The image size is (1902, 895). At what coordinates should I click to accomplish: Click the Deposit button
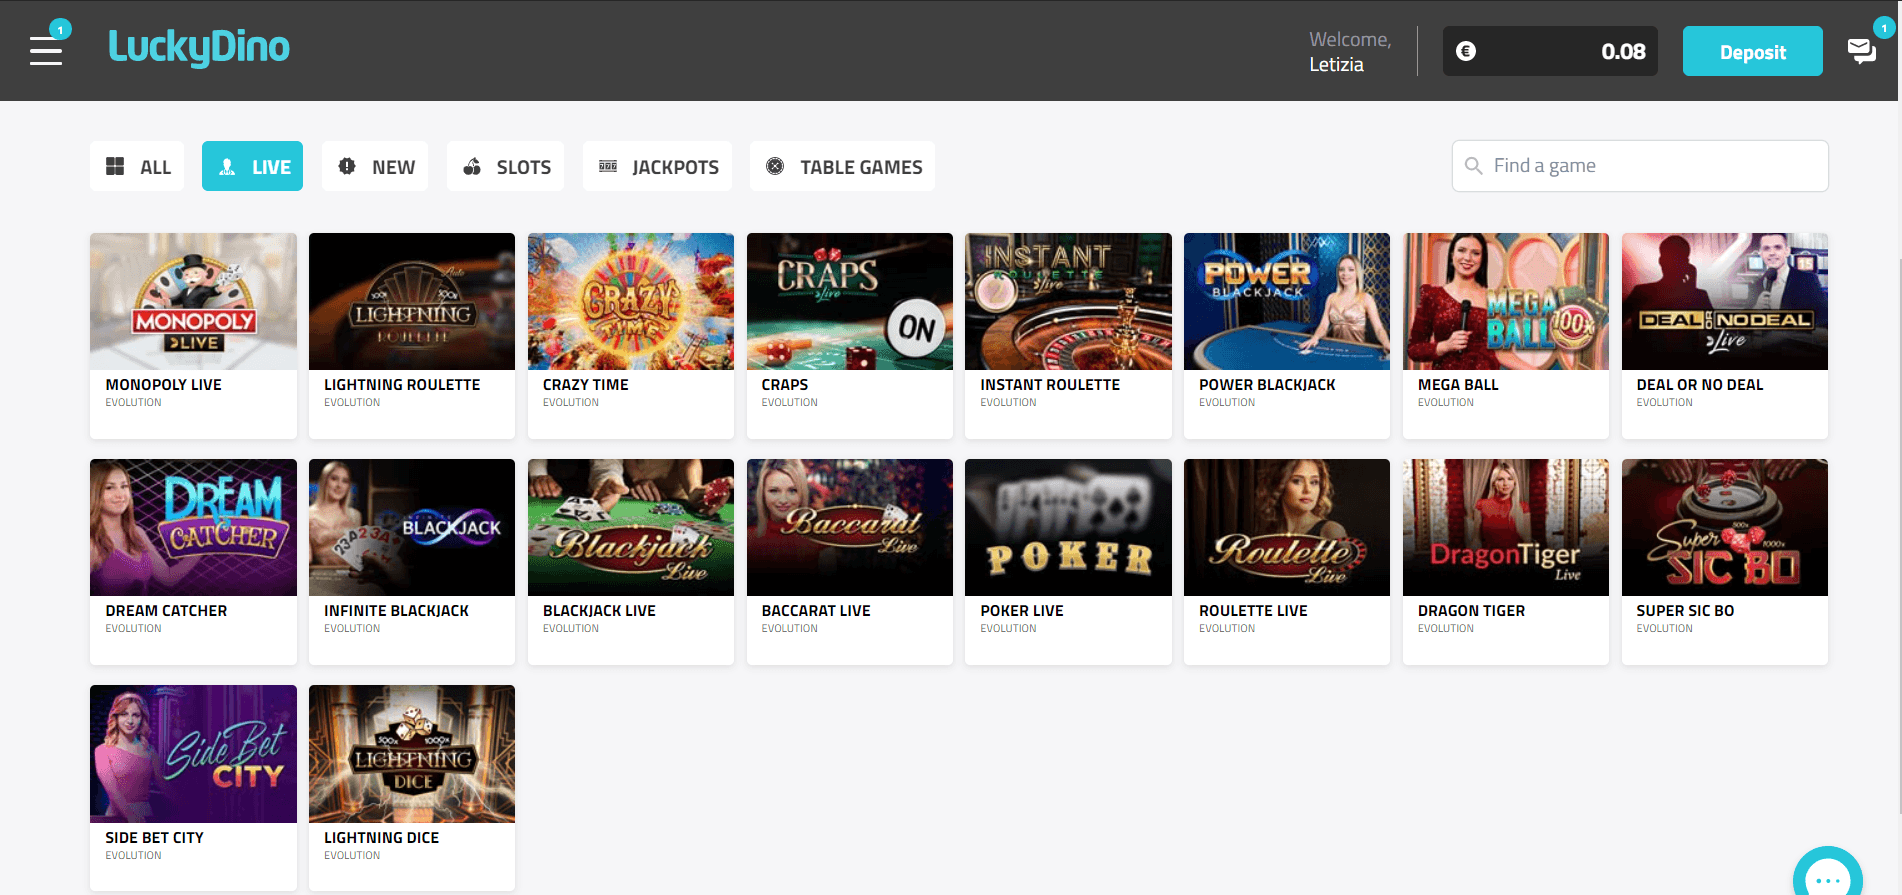(x=1752, y=51)
